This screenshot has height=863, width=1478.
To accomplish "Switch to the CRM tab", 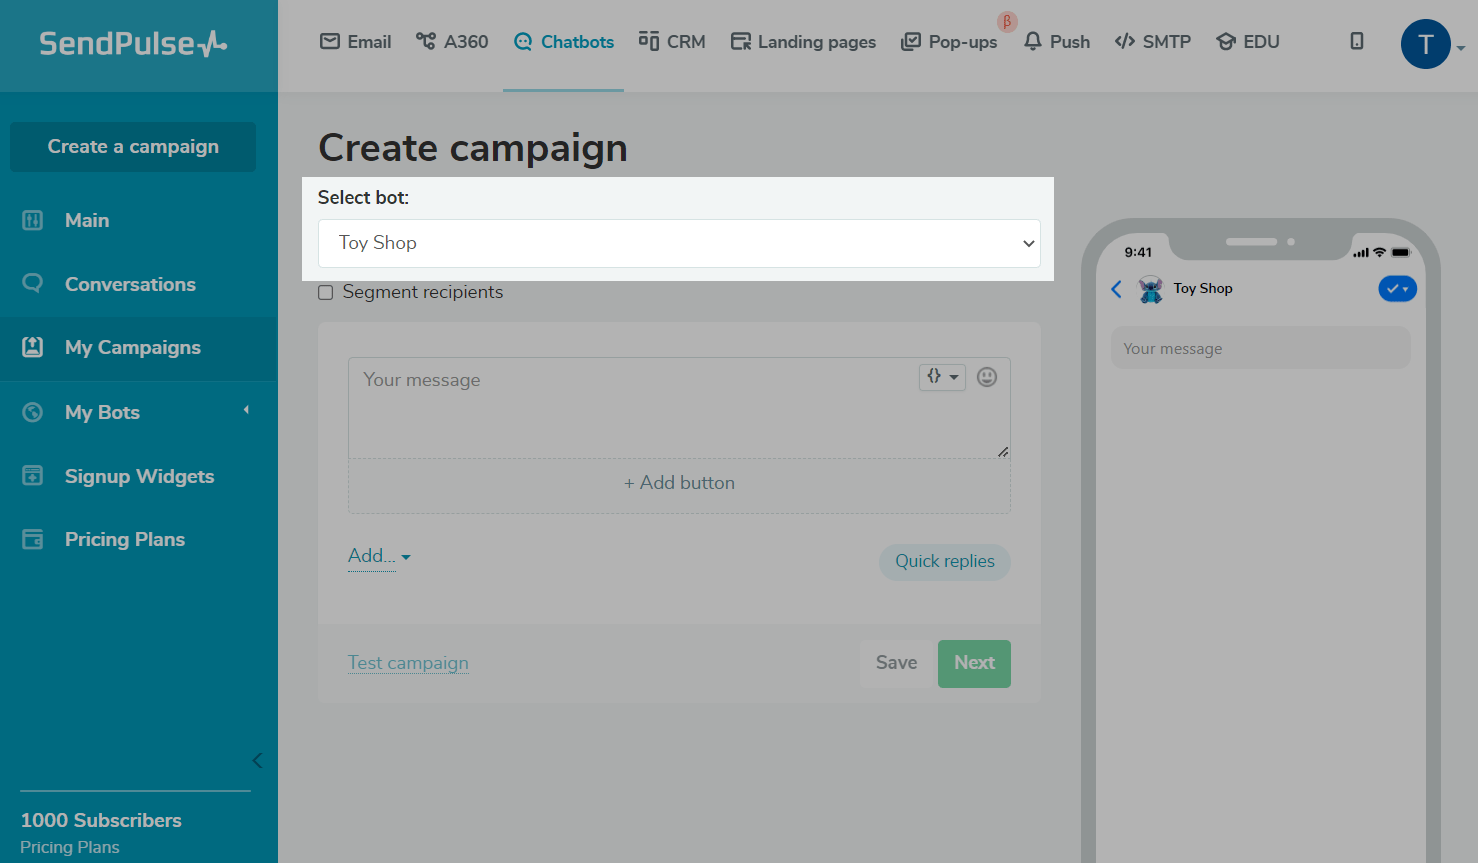I will tap(672, 42).
